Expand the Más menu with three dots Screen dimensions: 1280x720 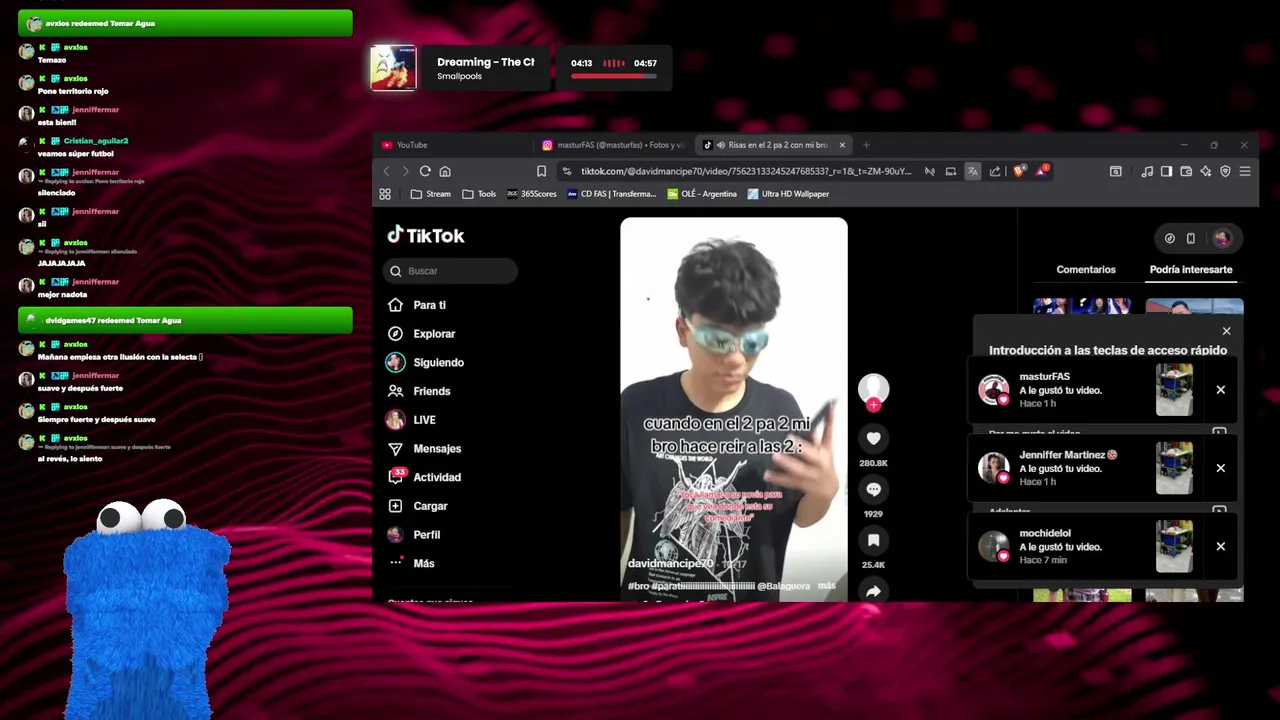pos(424,563)
